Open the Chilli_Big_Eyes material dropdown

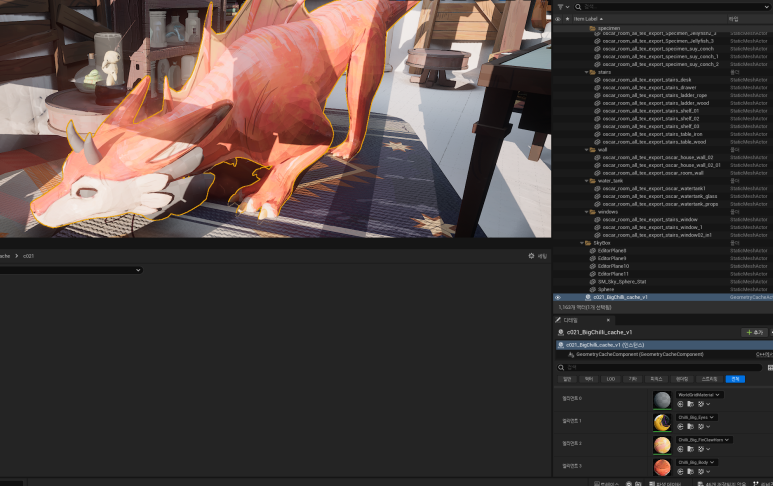[696, 417]
